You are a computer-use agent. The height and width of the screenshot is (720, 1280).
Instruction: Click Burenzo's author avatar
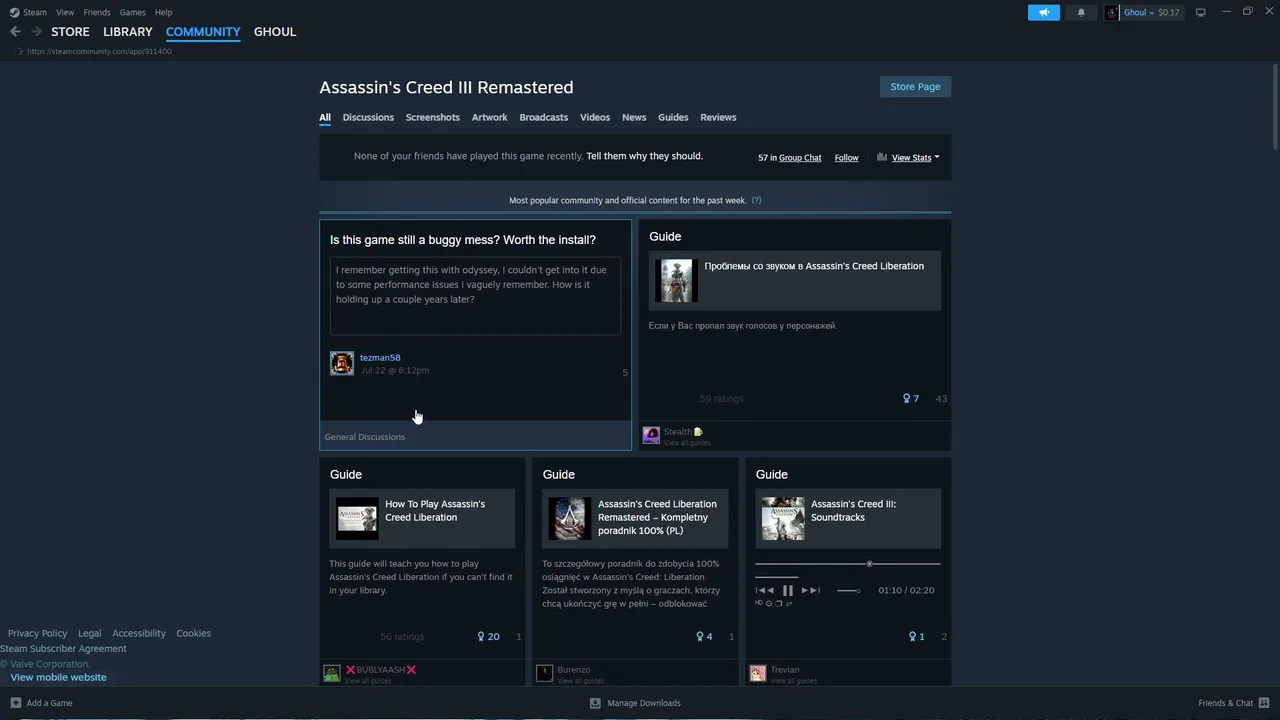544,673
